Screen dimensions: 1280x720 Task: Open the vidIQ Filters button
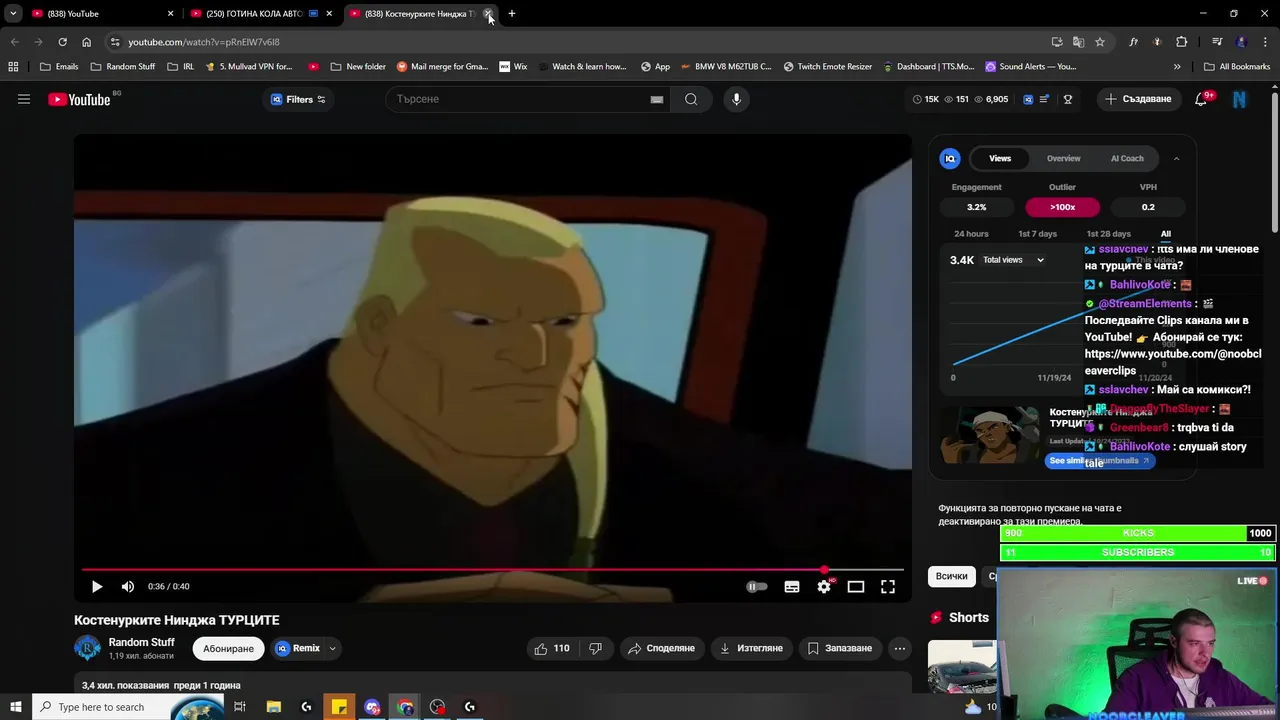coord(298,99)
